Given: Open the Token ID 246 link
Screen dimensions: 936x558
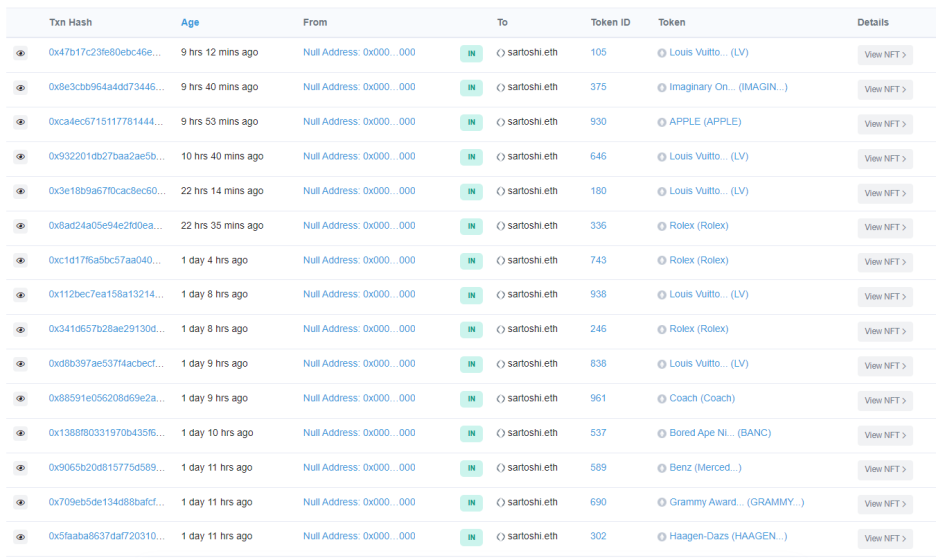Looking at the screenshot, I should (598, 328).
